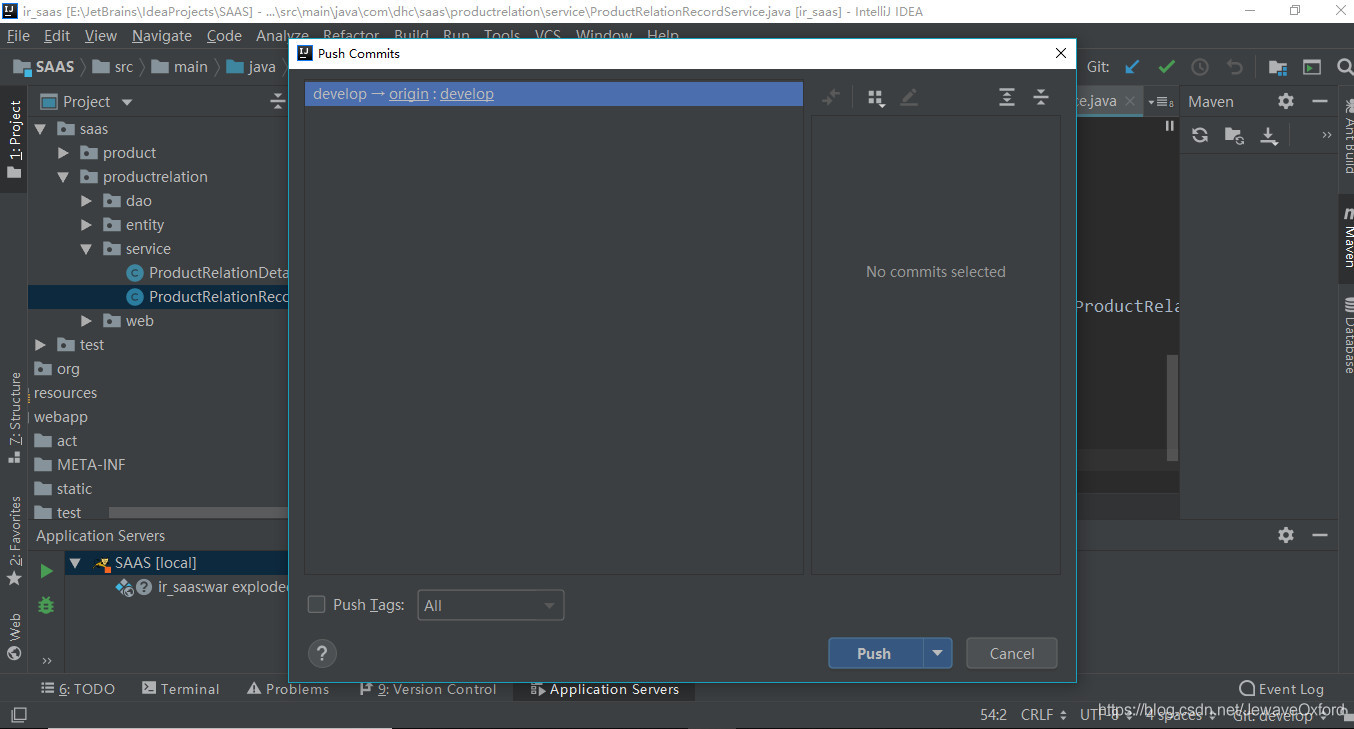Debug the application server bug icon
This screenshot has height=729, width=1354.
pos(46,605)
